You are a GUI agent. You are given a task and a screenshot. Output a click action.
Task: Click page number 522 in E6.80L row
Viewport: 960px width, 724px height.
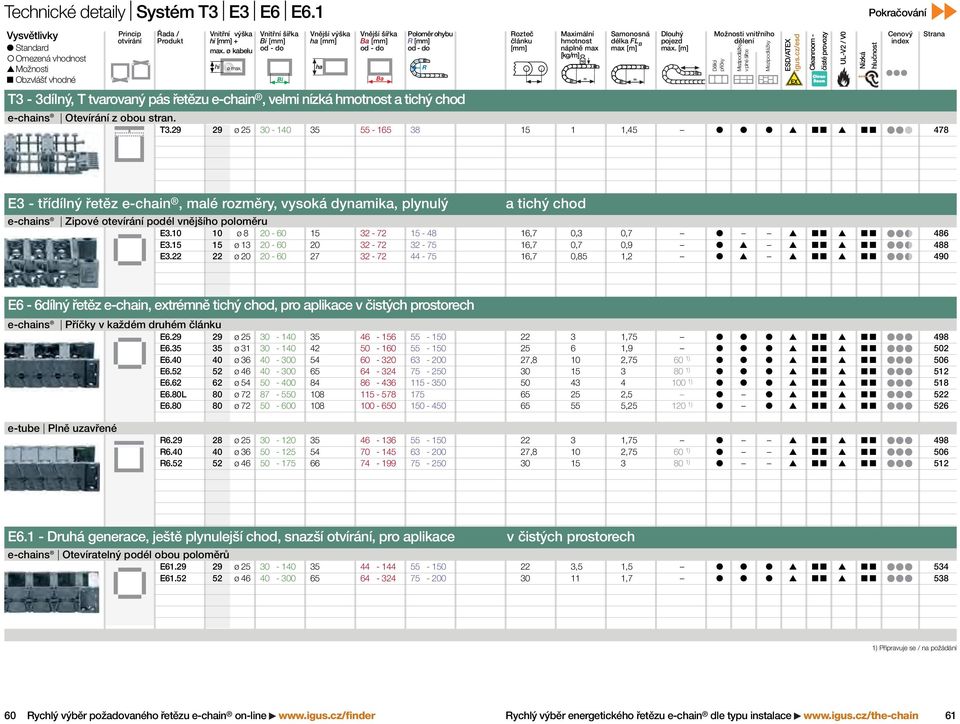pos(941,394)
